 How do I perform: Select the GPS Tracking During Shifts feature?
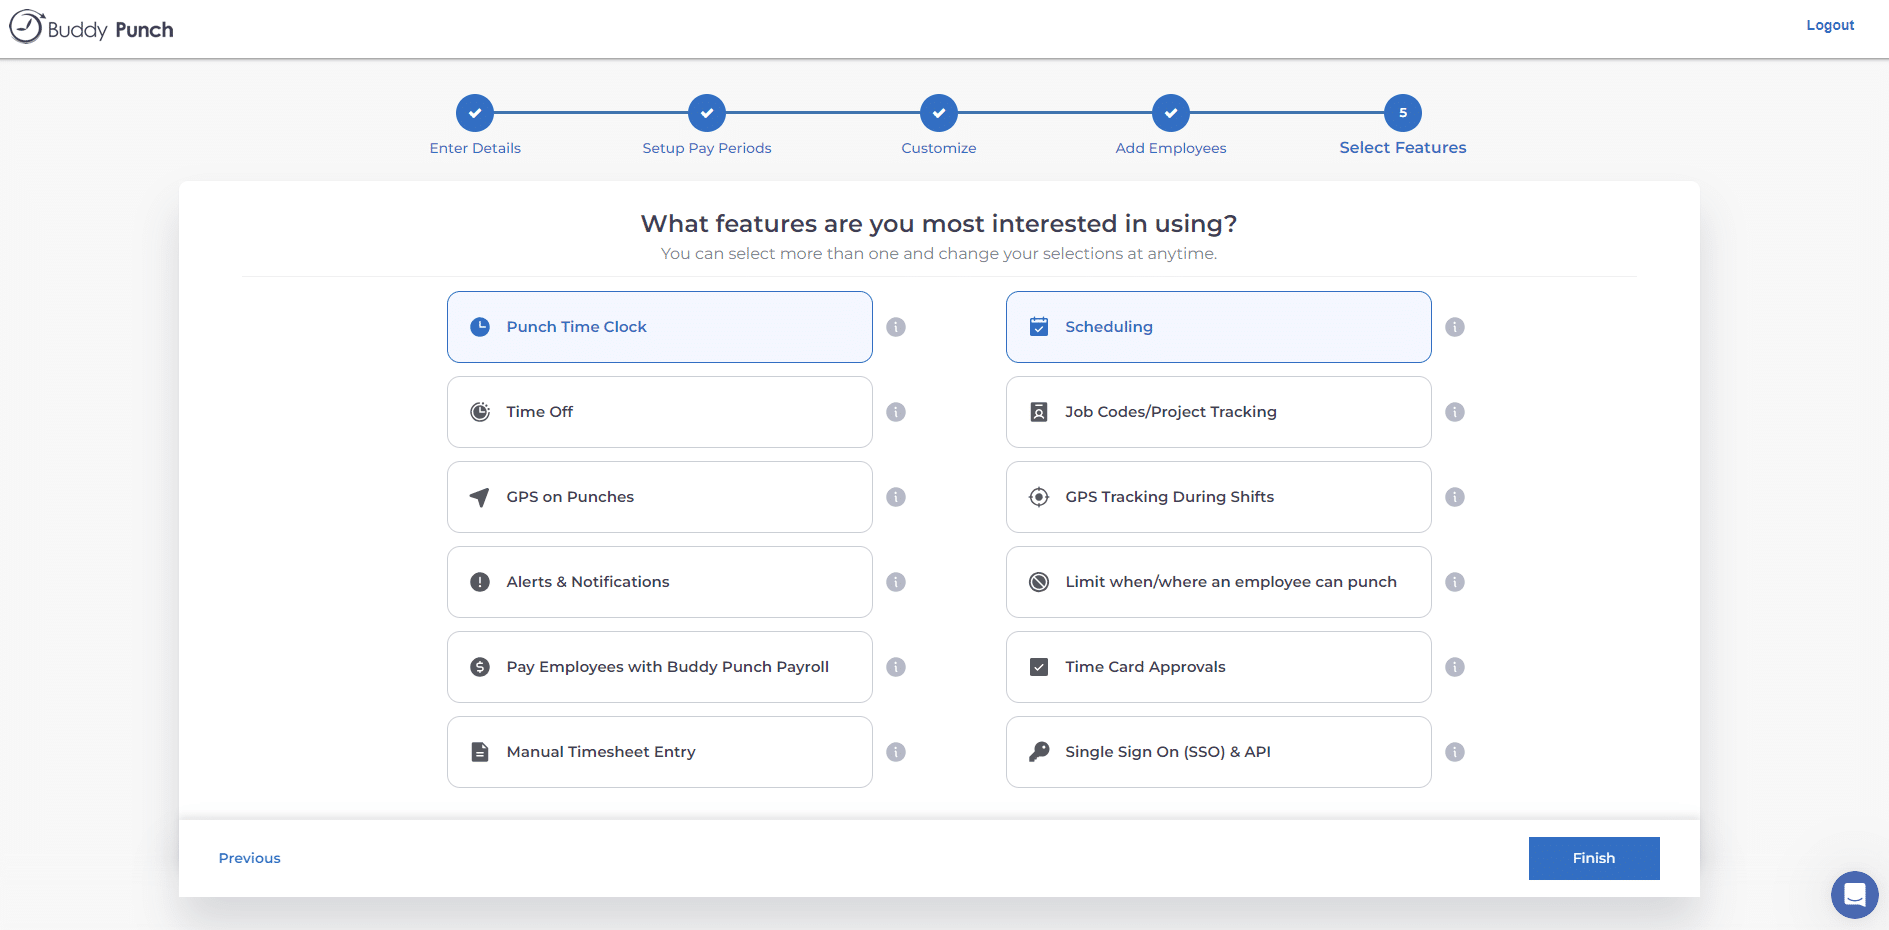(x=1219, y=497)
